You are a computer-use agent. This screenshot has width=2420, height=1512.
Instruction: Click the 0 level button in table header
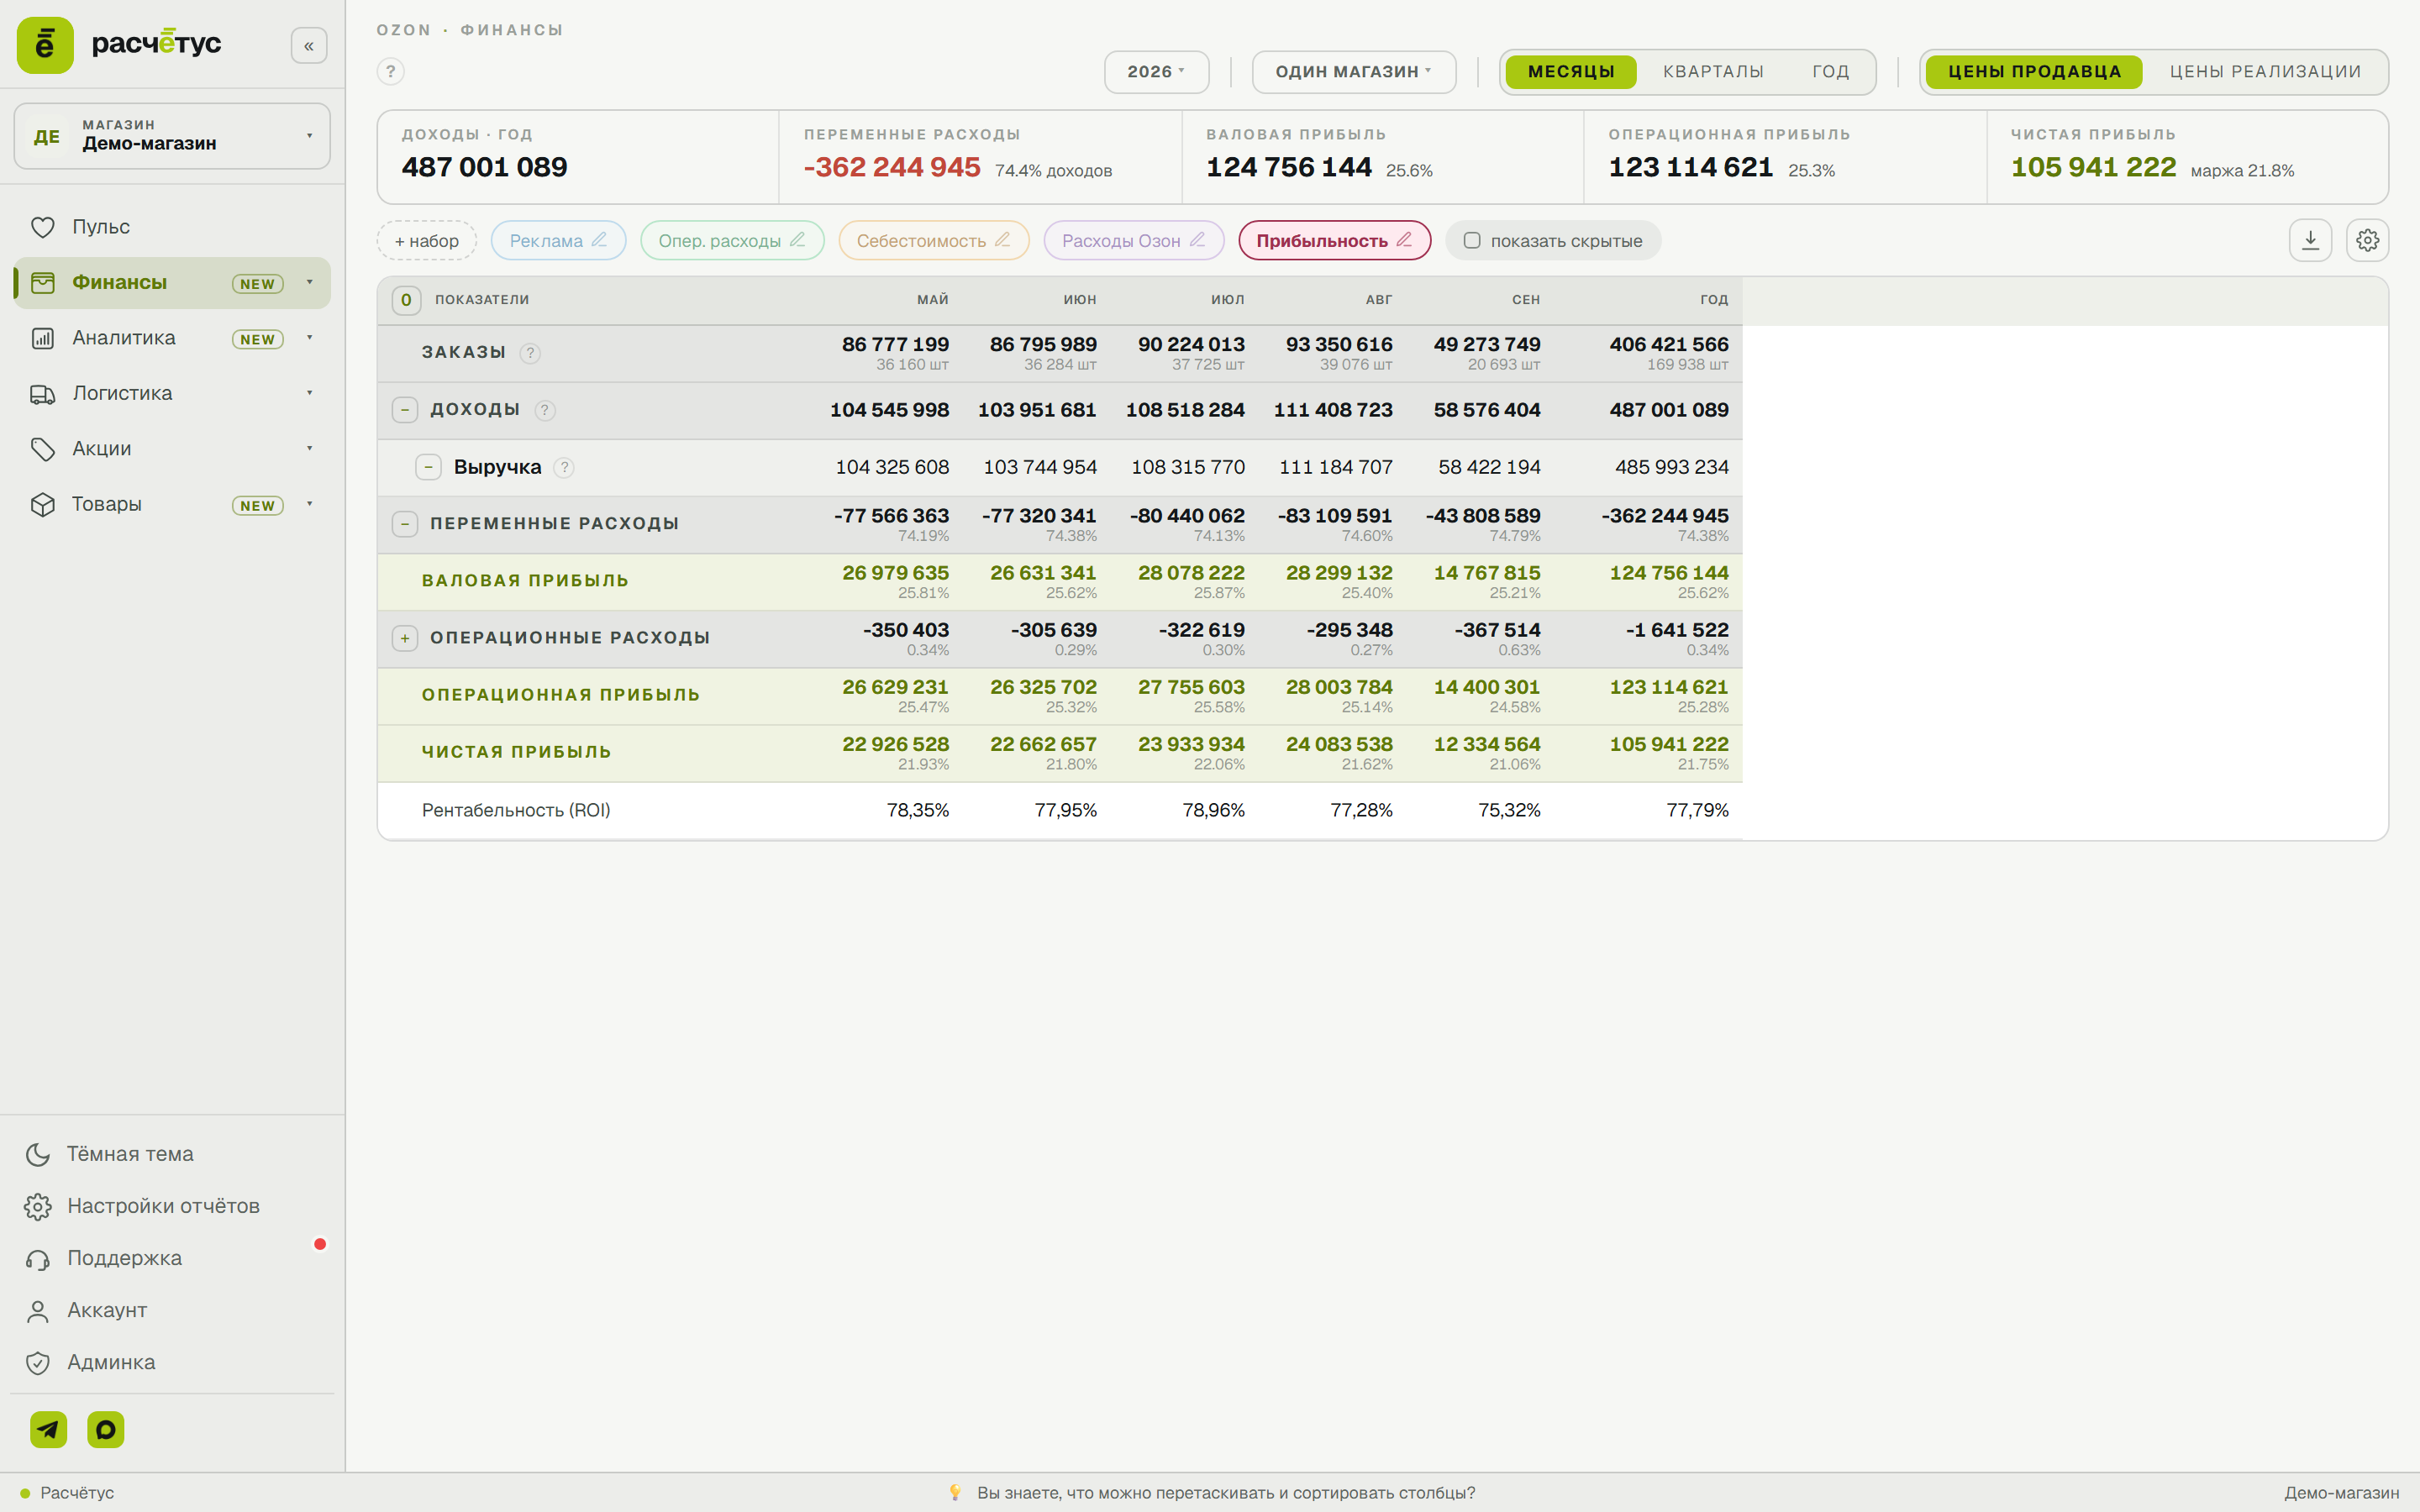(x=406, y=300)
